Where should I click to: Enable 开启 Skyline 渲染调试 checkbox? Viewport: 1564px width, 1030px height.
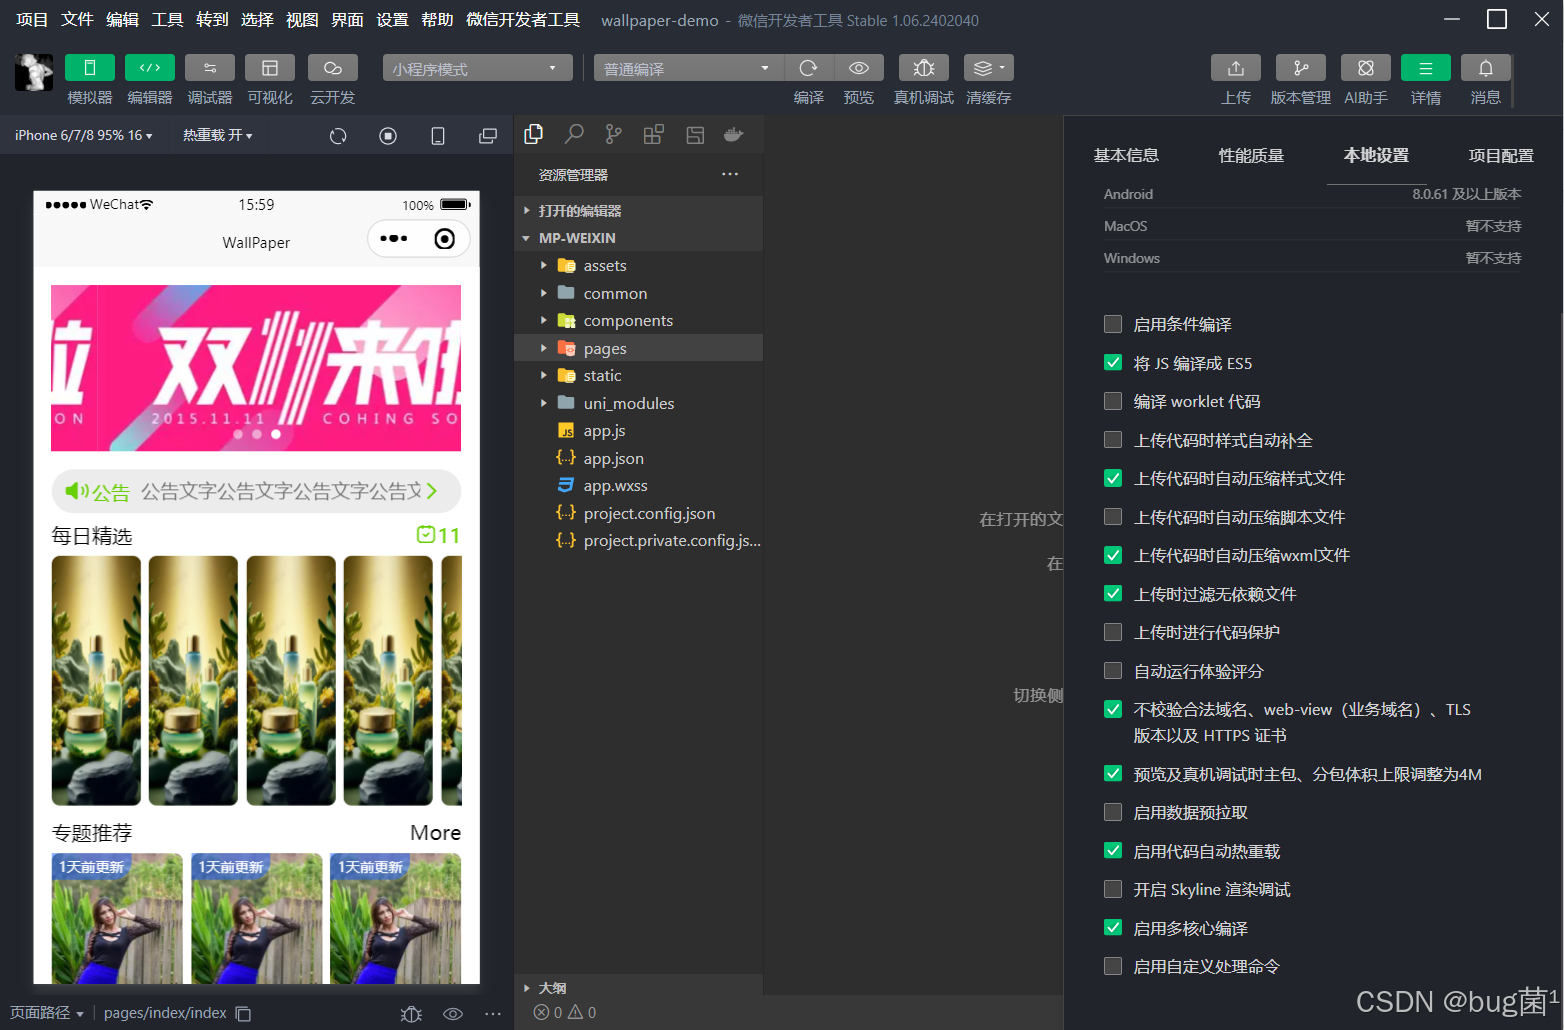[1113, 889]
